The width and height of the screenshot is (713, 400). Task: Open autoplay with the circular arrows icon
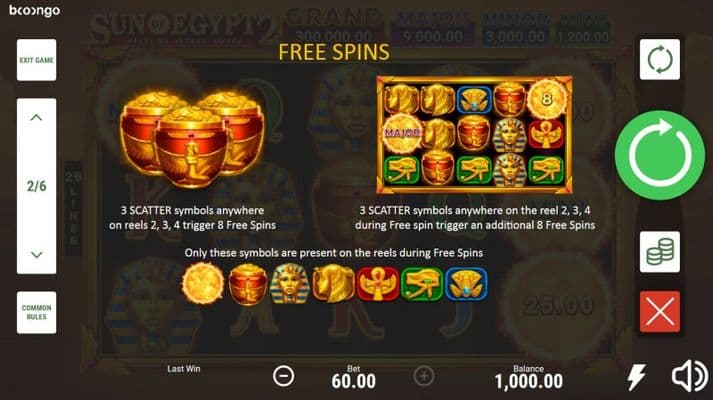point(660,60)
